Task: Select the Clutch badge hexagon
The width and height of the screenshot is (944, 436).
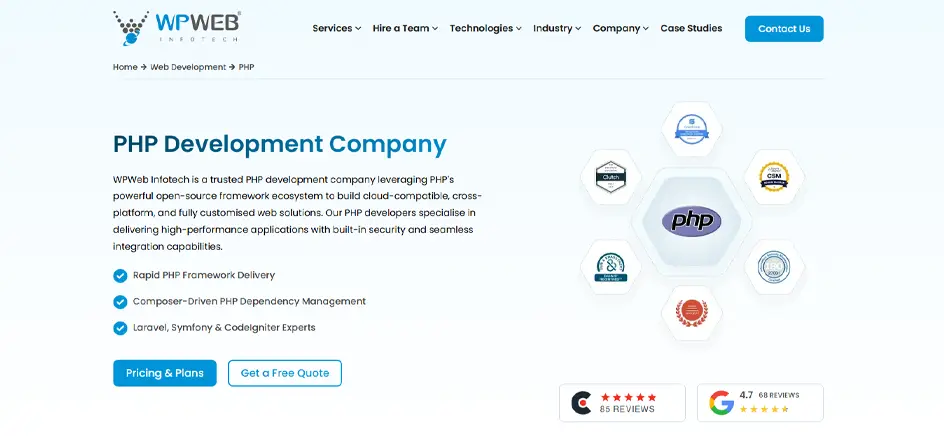Action: [x=611, y=176]
